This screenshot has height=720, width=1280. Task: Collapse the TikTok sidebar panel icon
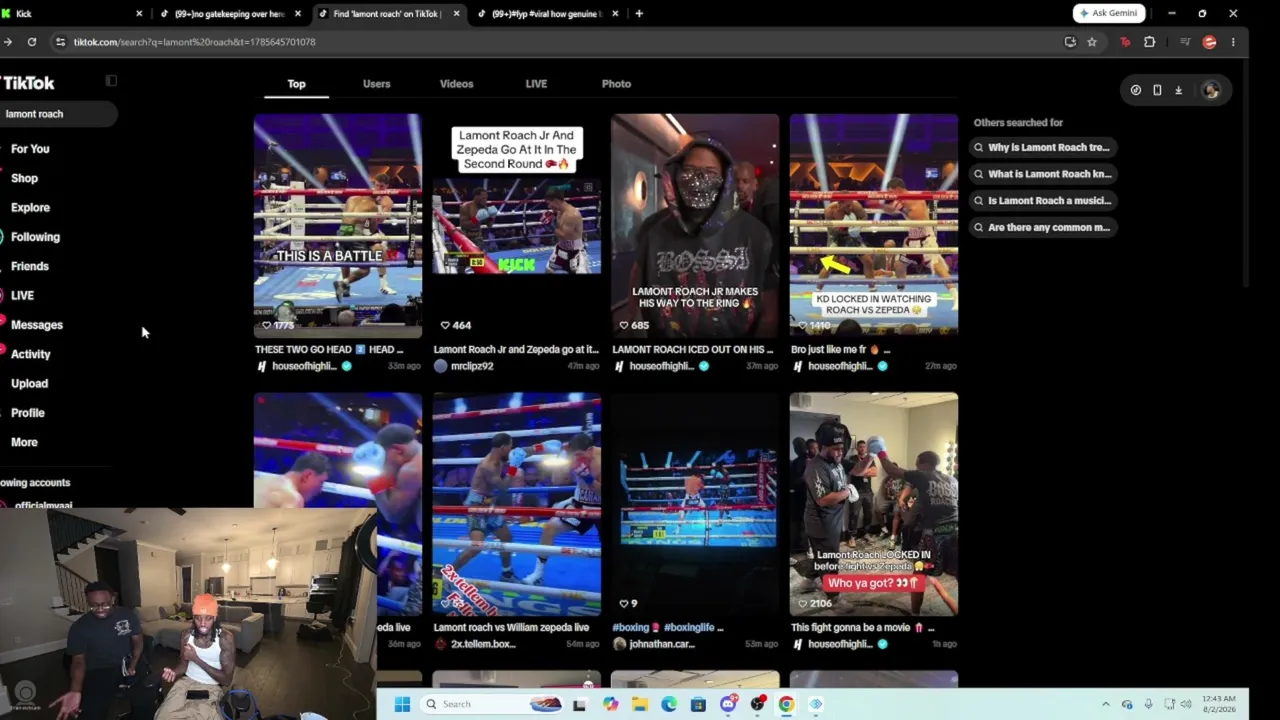pos(111,81)
